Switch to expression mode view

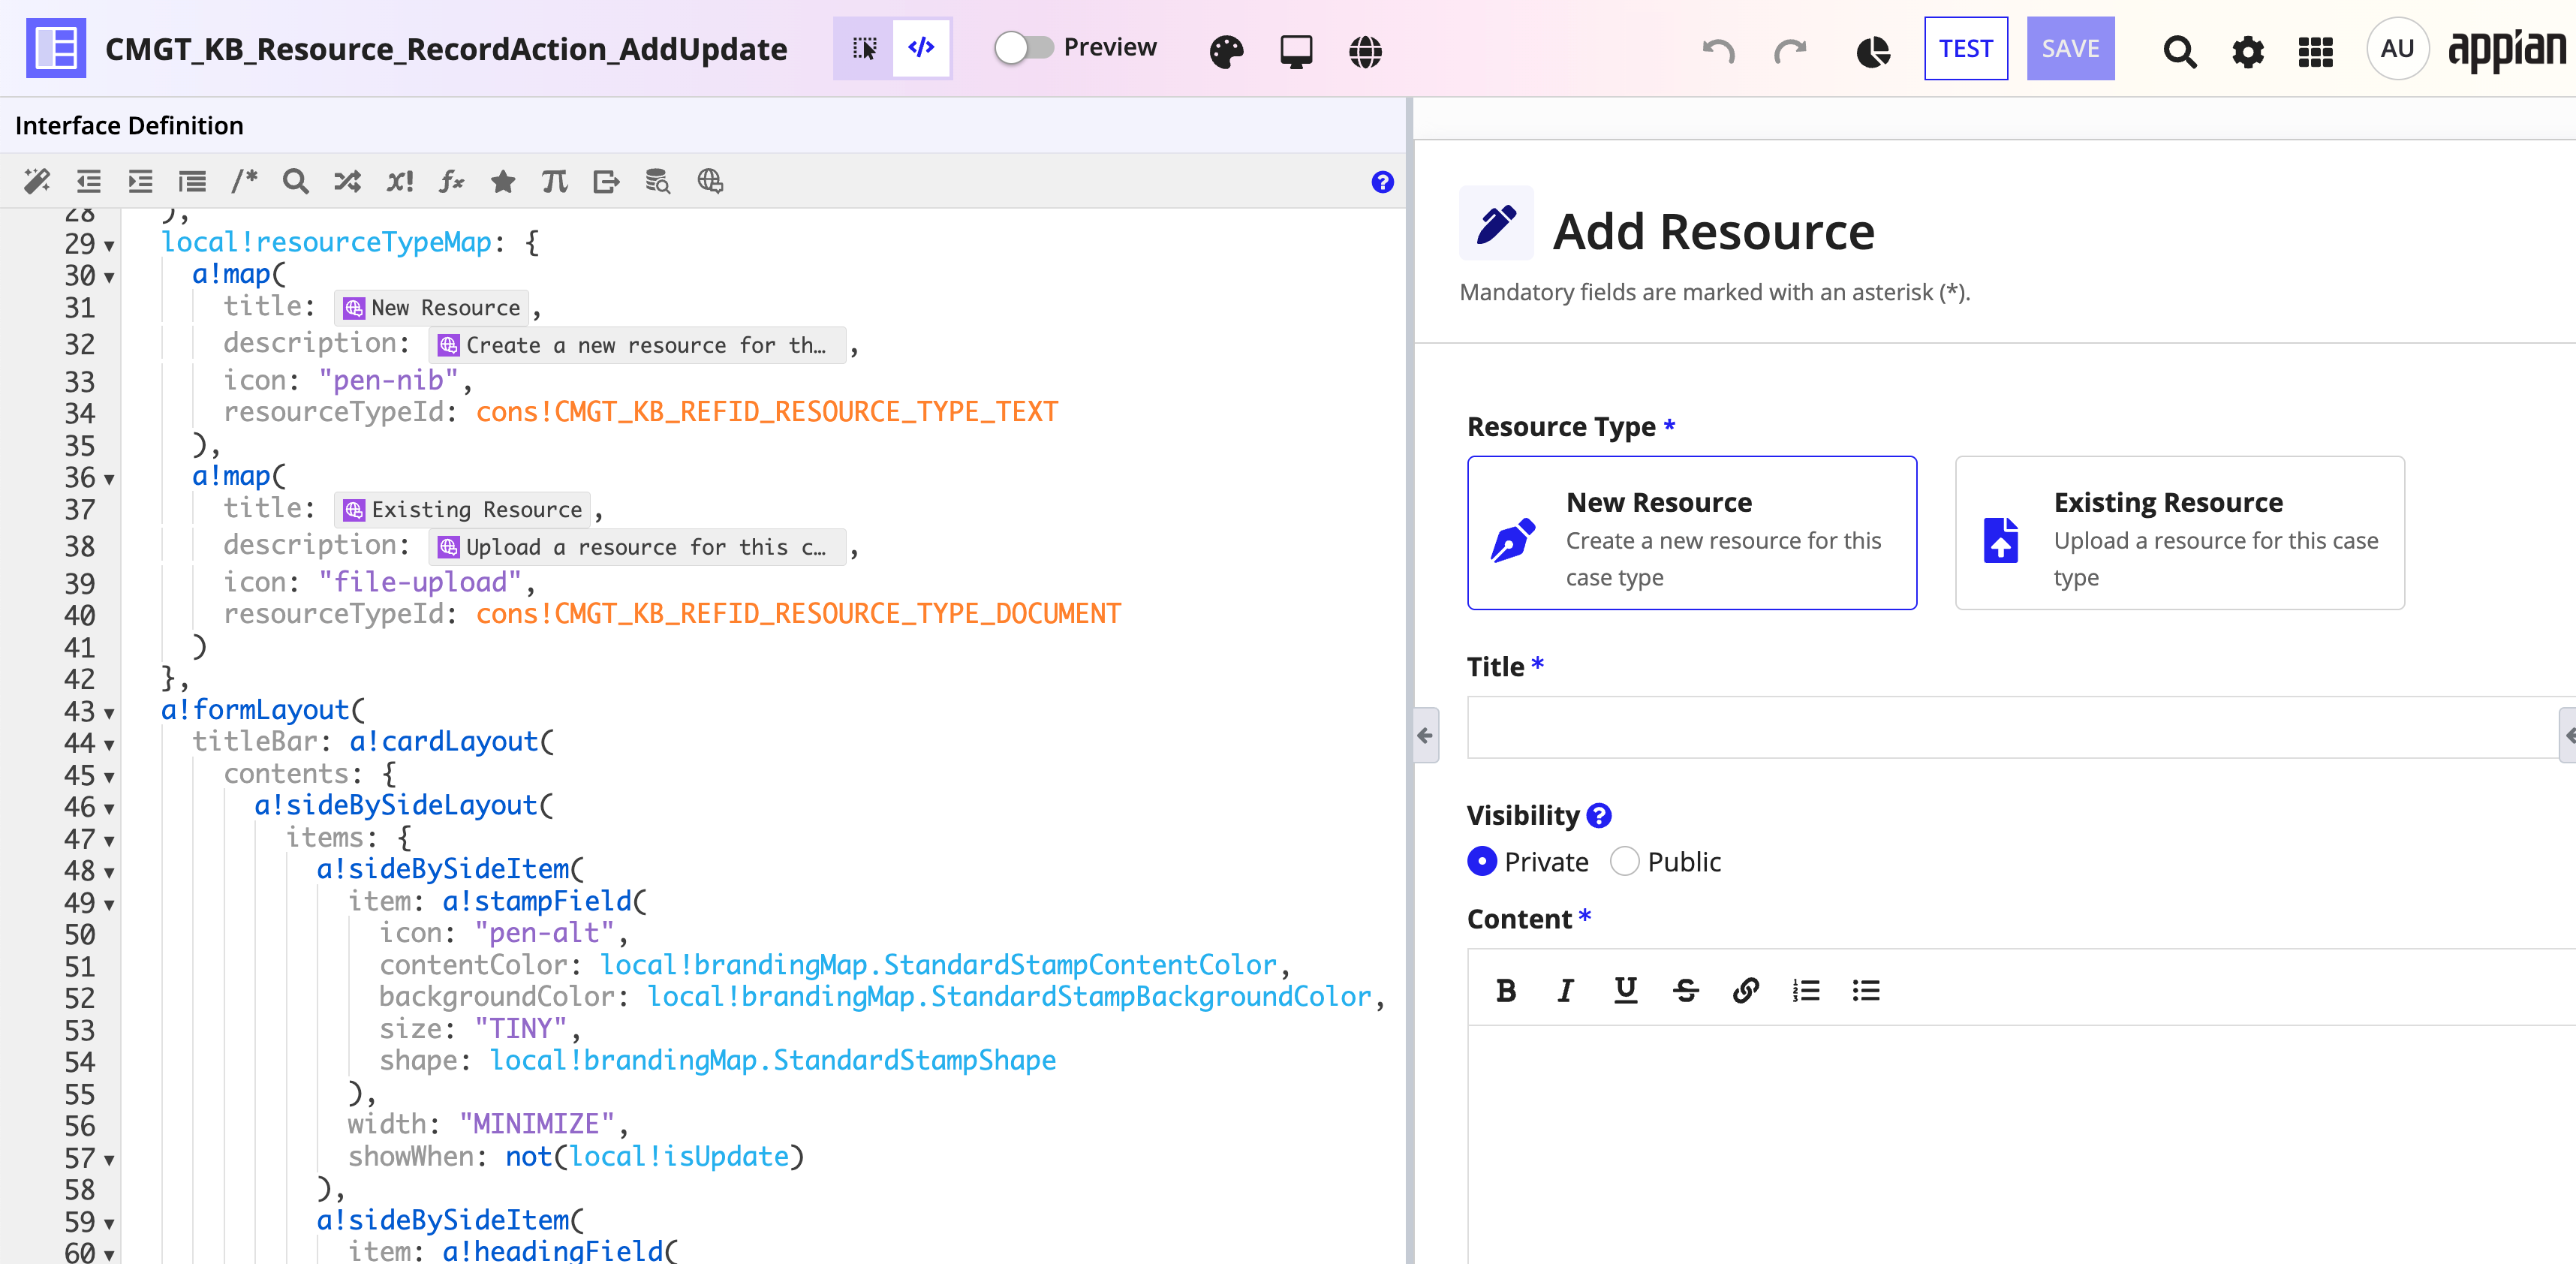coord(921,48)
